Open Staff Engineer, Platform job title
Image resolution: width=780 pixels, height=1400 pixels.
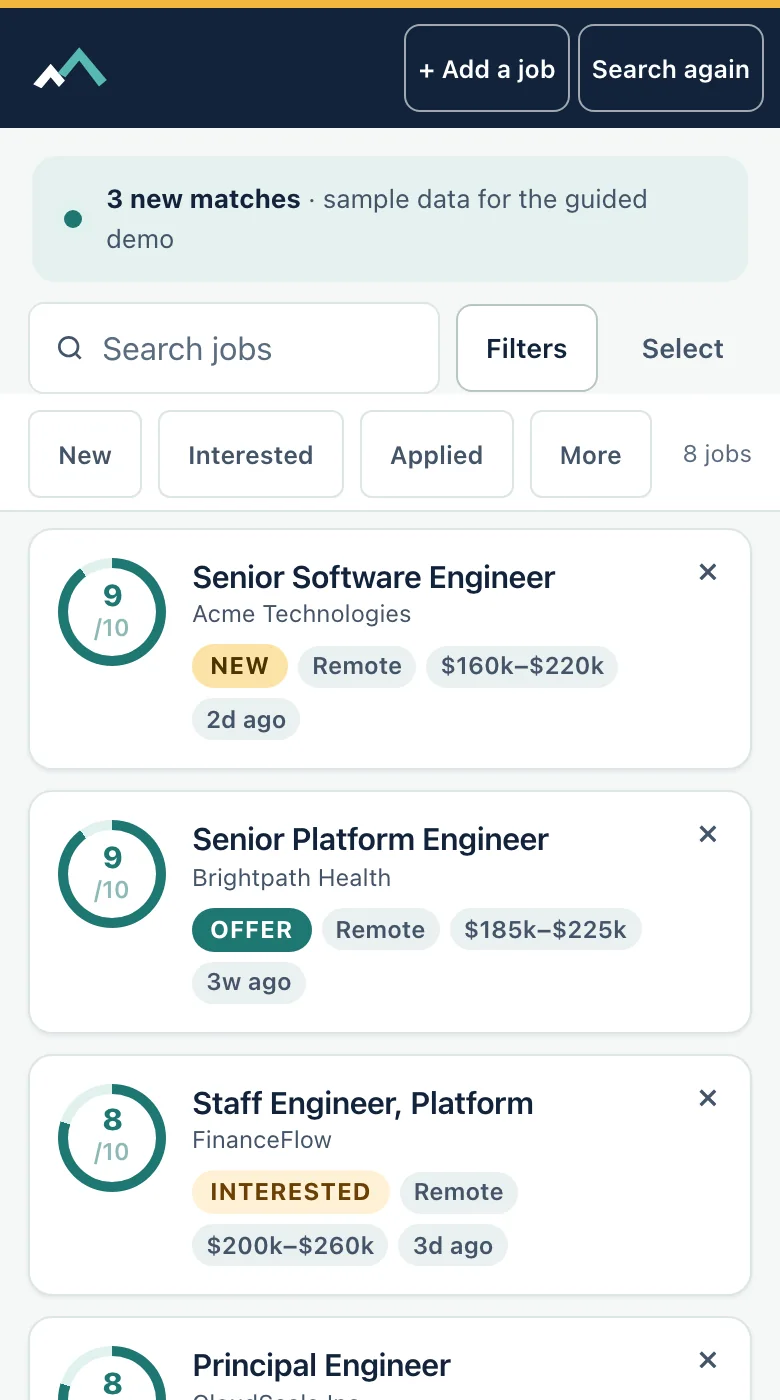pyautogui.click(x=362, y=1103)
